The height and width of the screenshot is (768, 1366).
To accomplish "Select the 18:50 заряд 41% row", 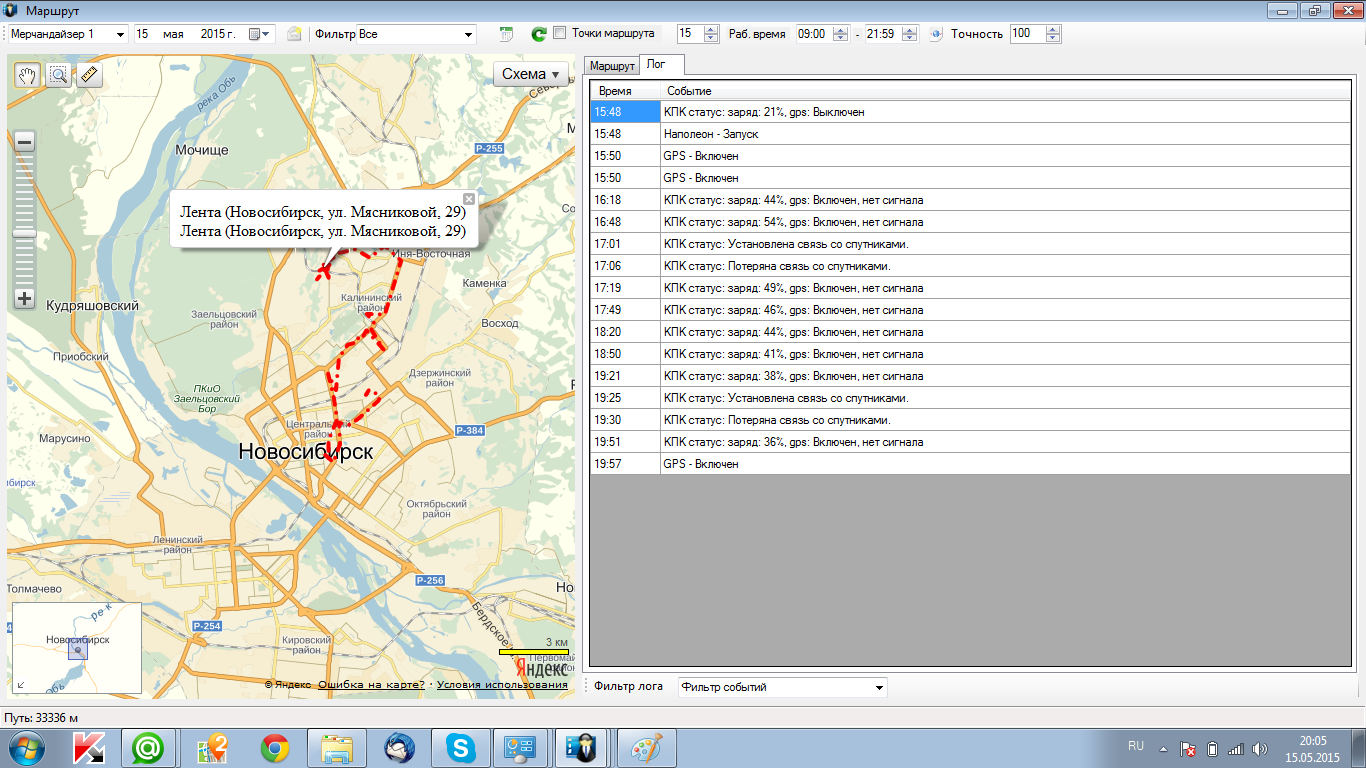I will (x=970, y=354).
